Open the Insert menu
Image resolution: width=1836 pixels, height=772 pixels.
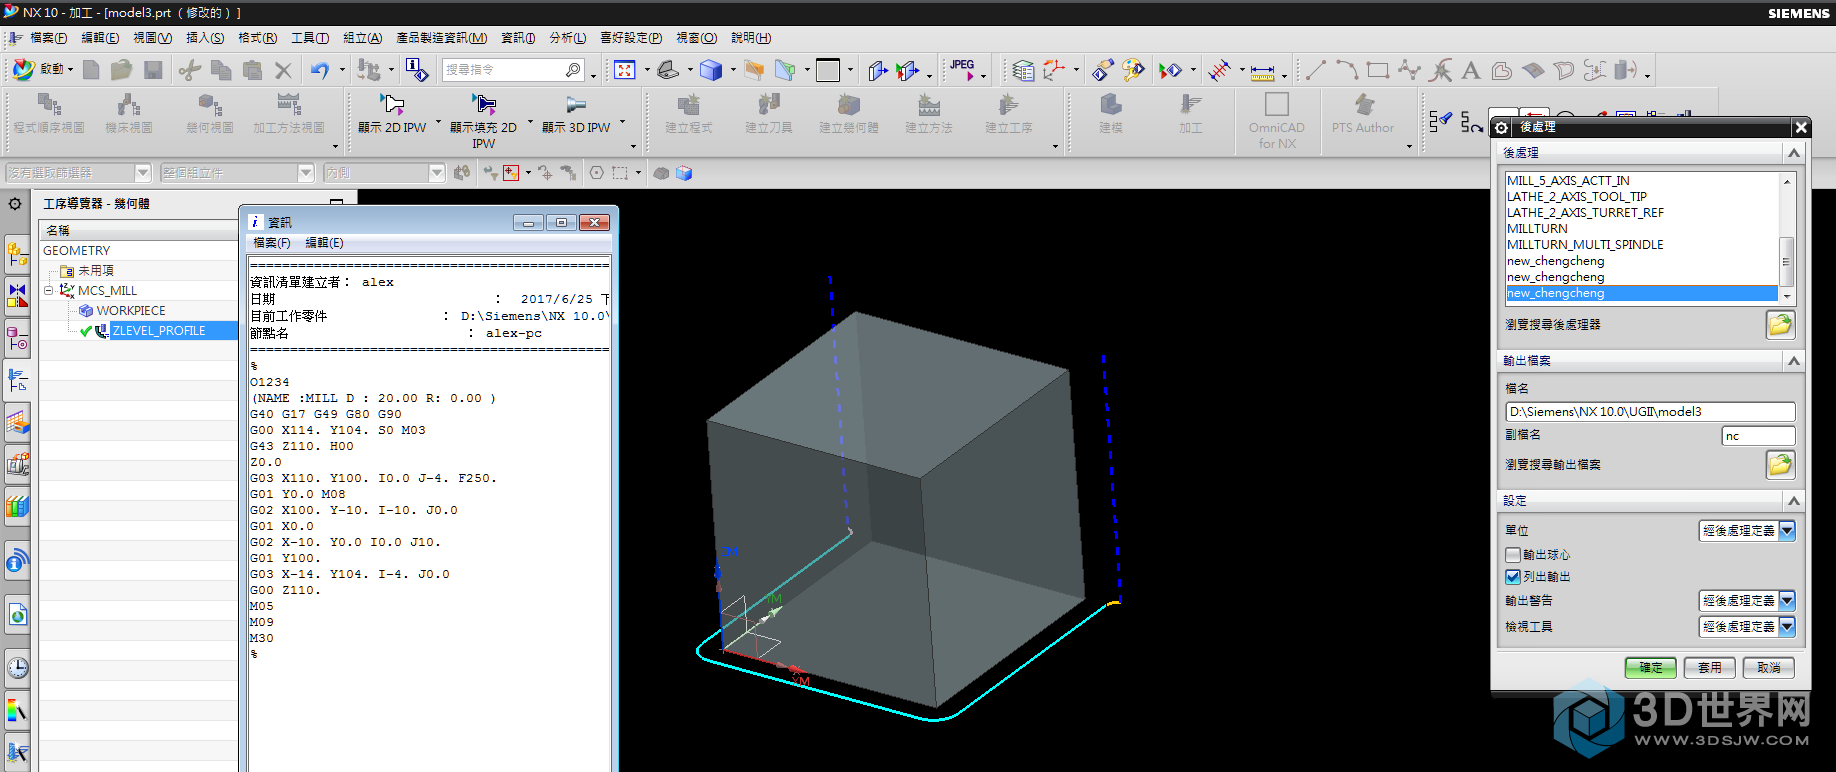[x=205, y=38]
